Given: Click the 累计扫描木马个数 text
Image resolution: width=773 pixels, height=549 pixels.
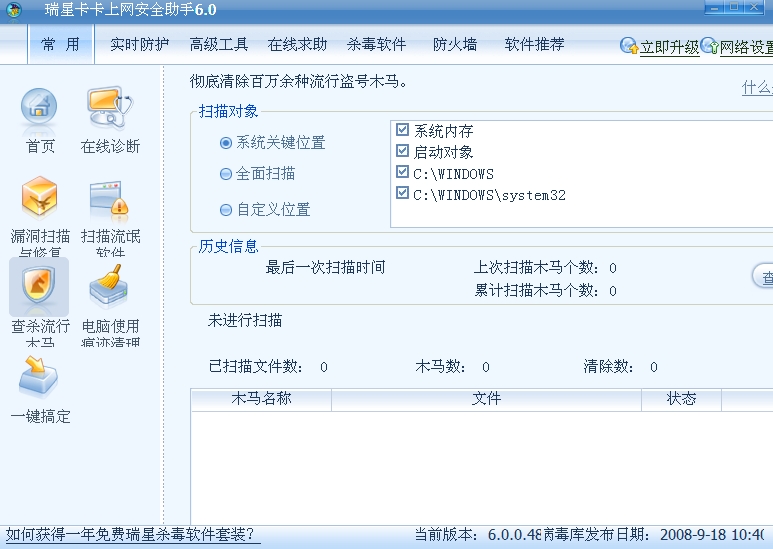Looking at the screenshot, I should (x=545, y=290).
